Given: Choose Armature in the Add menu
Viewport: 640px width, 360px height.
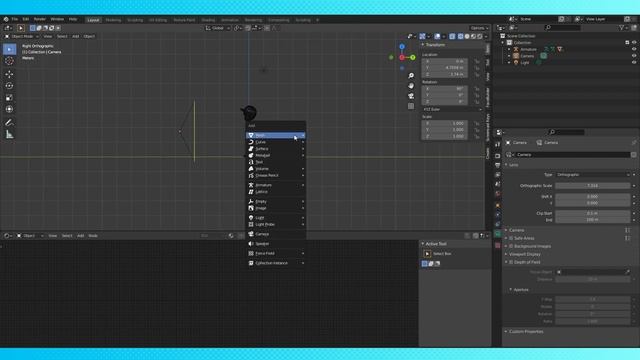Looking at the screenshot, I should point(276,185).
